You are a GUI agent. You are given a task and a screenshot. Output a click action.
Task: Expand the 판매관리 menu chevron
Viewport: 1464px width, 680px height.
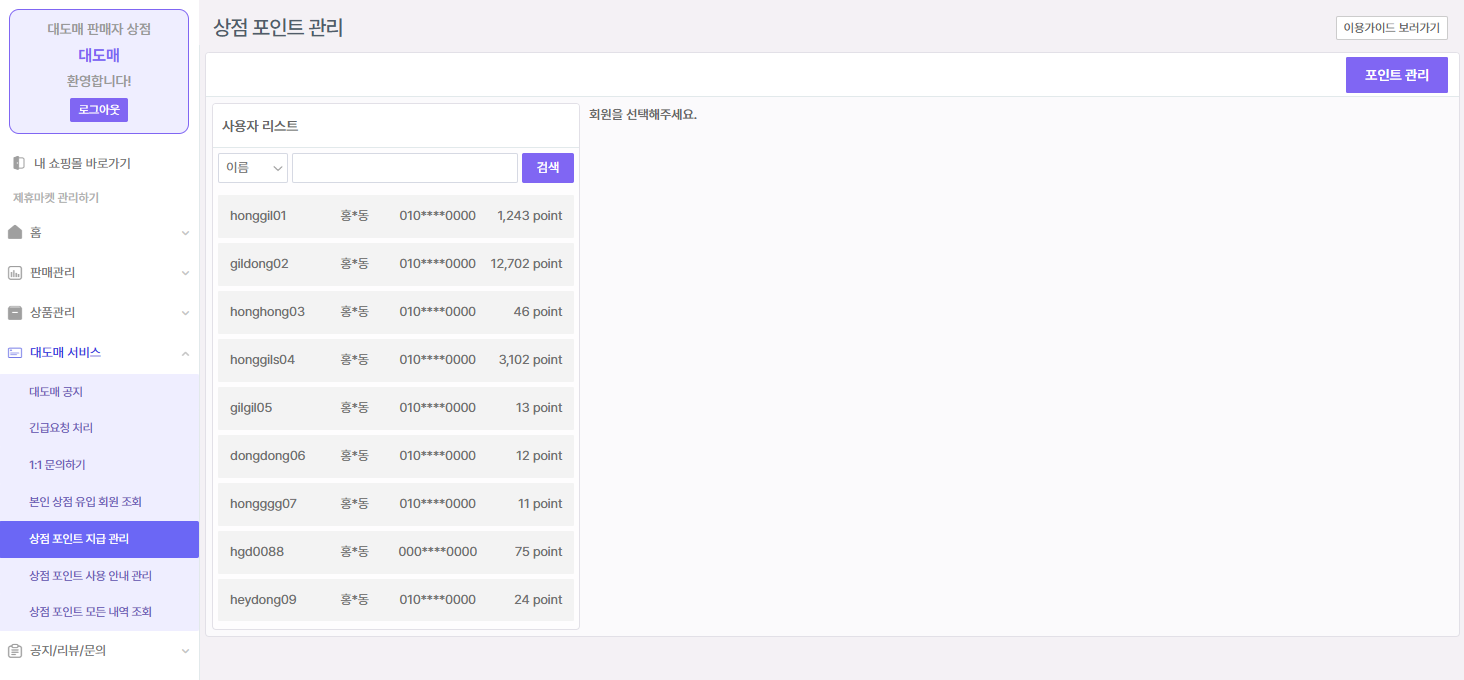click(x=185, y=273)
